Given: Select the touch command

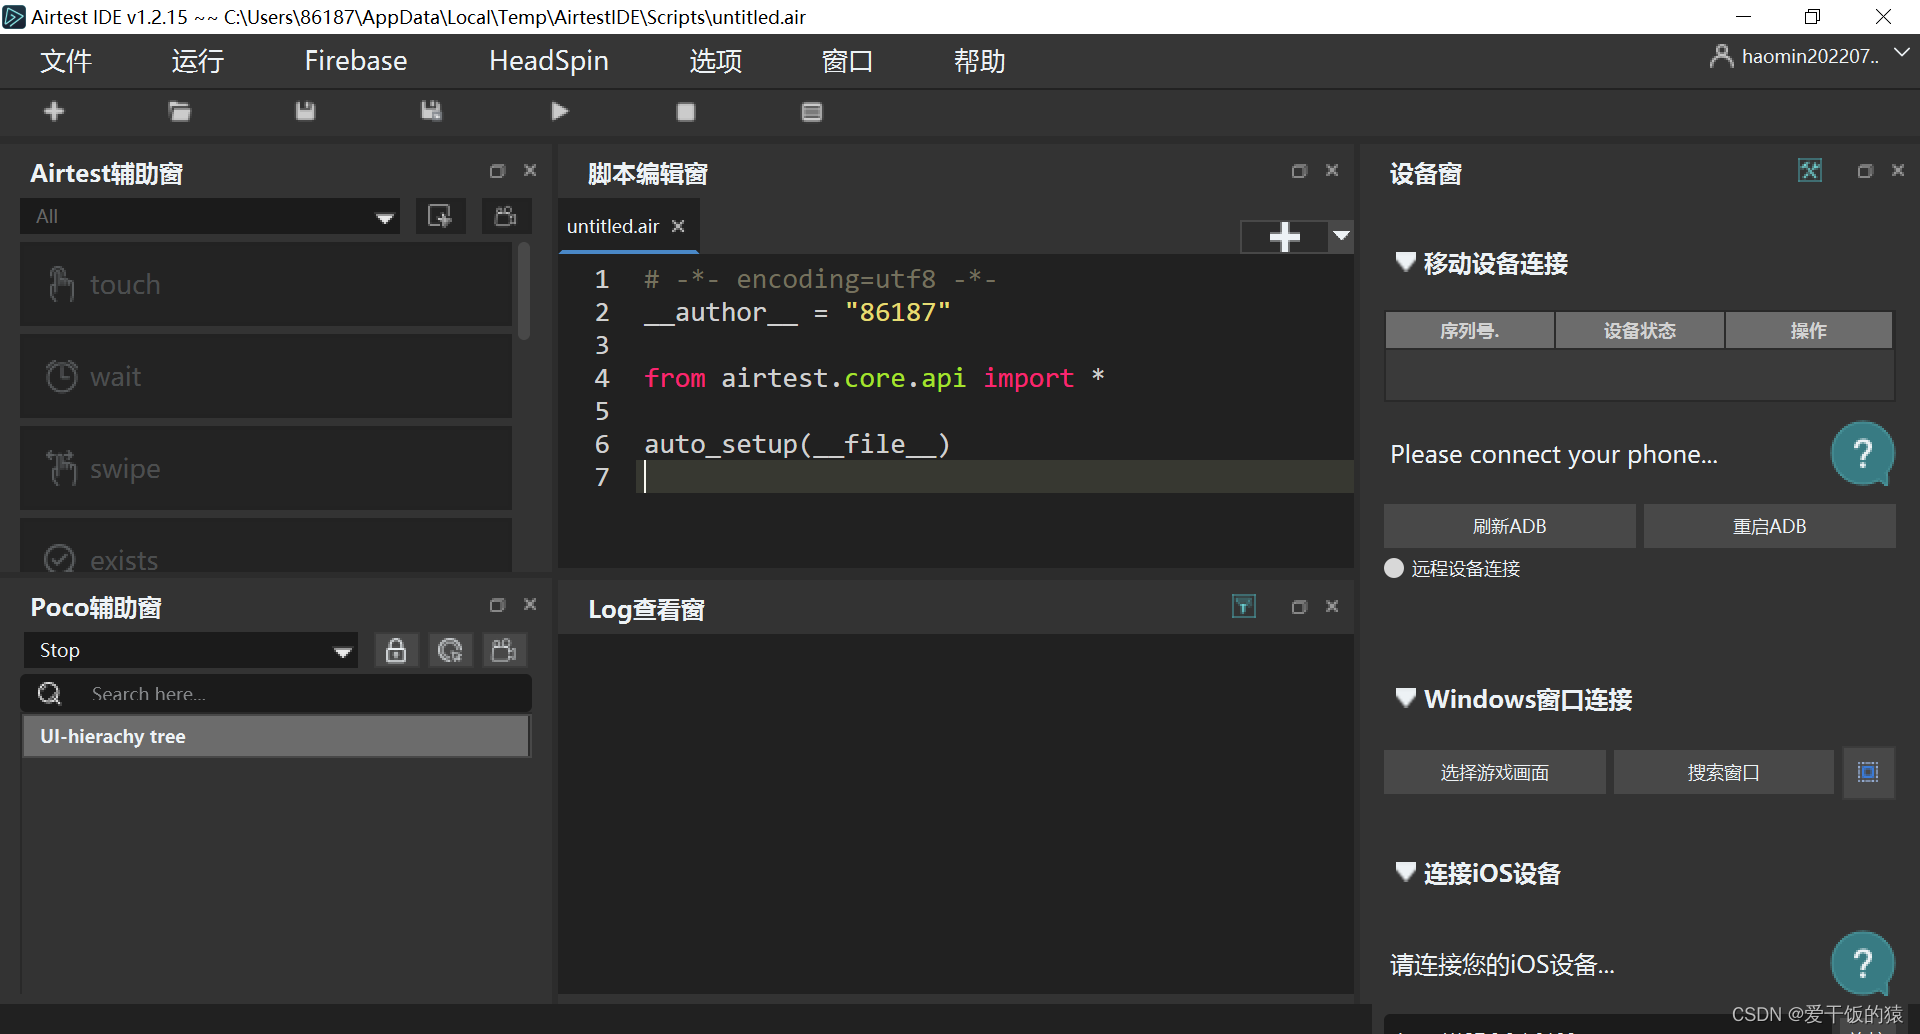Looking at the screenshot, I should pyautogui.click(x=266, y=285).
